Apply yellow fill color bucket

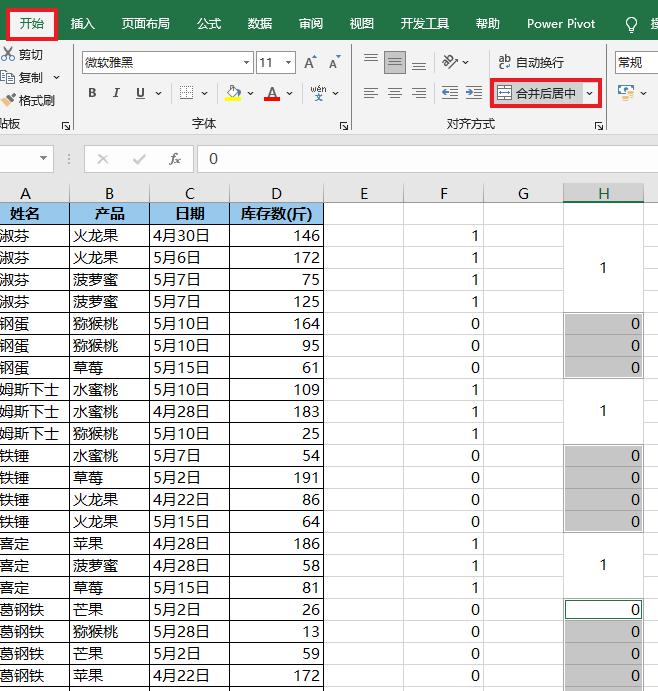233,93
